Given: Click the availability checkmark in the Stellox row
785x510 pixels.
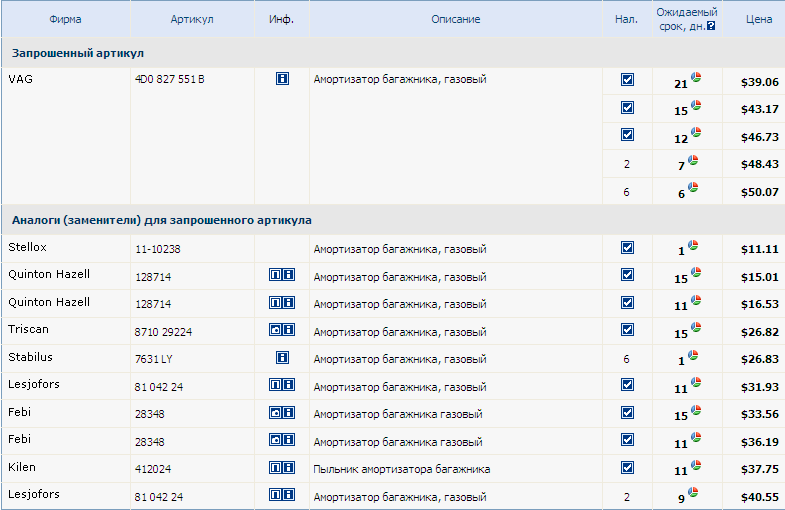Looking at the screenshot, I should [x=627, y=248].
